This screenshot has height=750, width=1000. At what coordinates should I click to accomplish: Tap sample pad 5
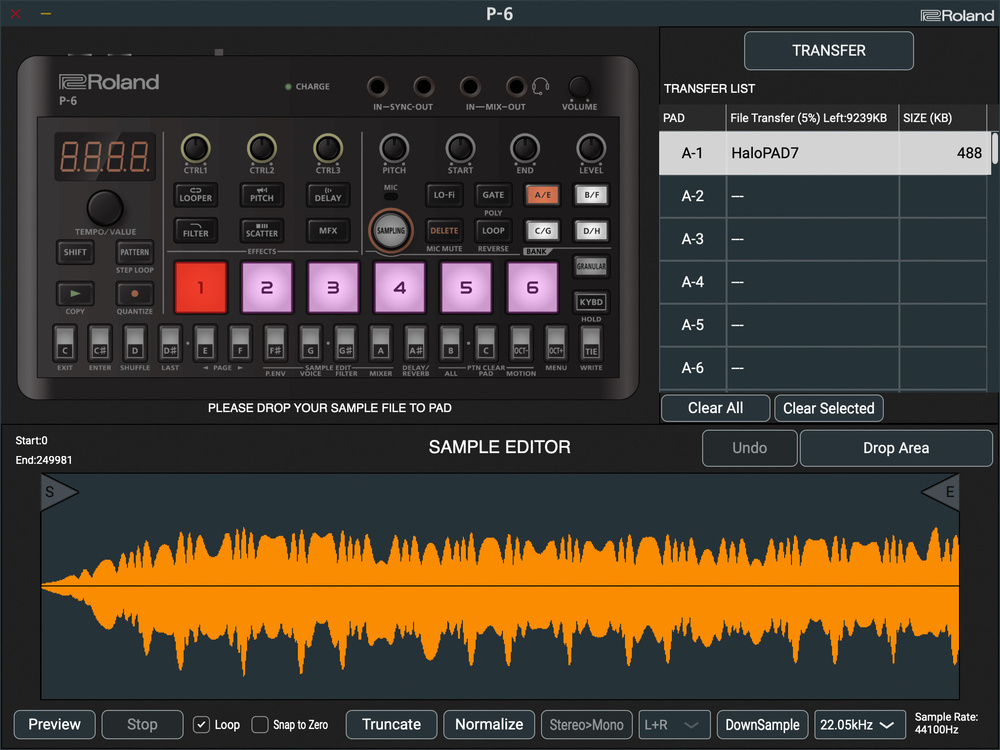466,288
